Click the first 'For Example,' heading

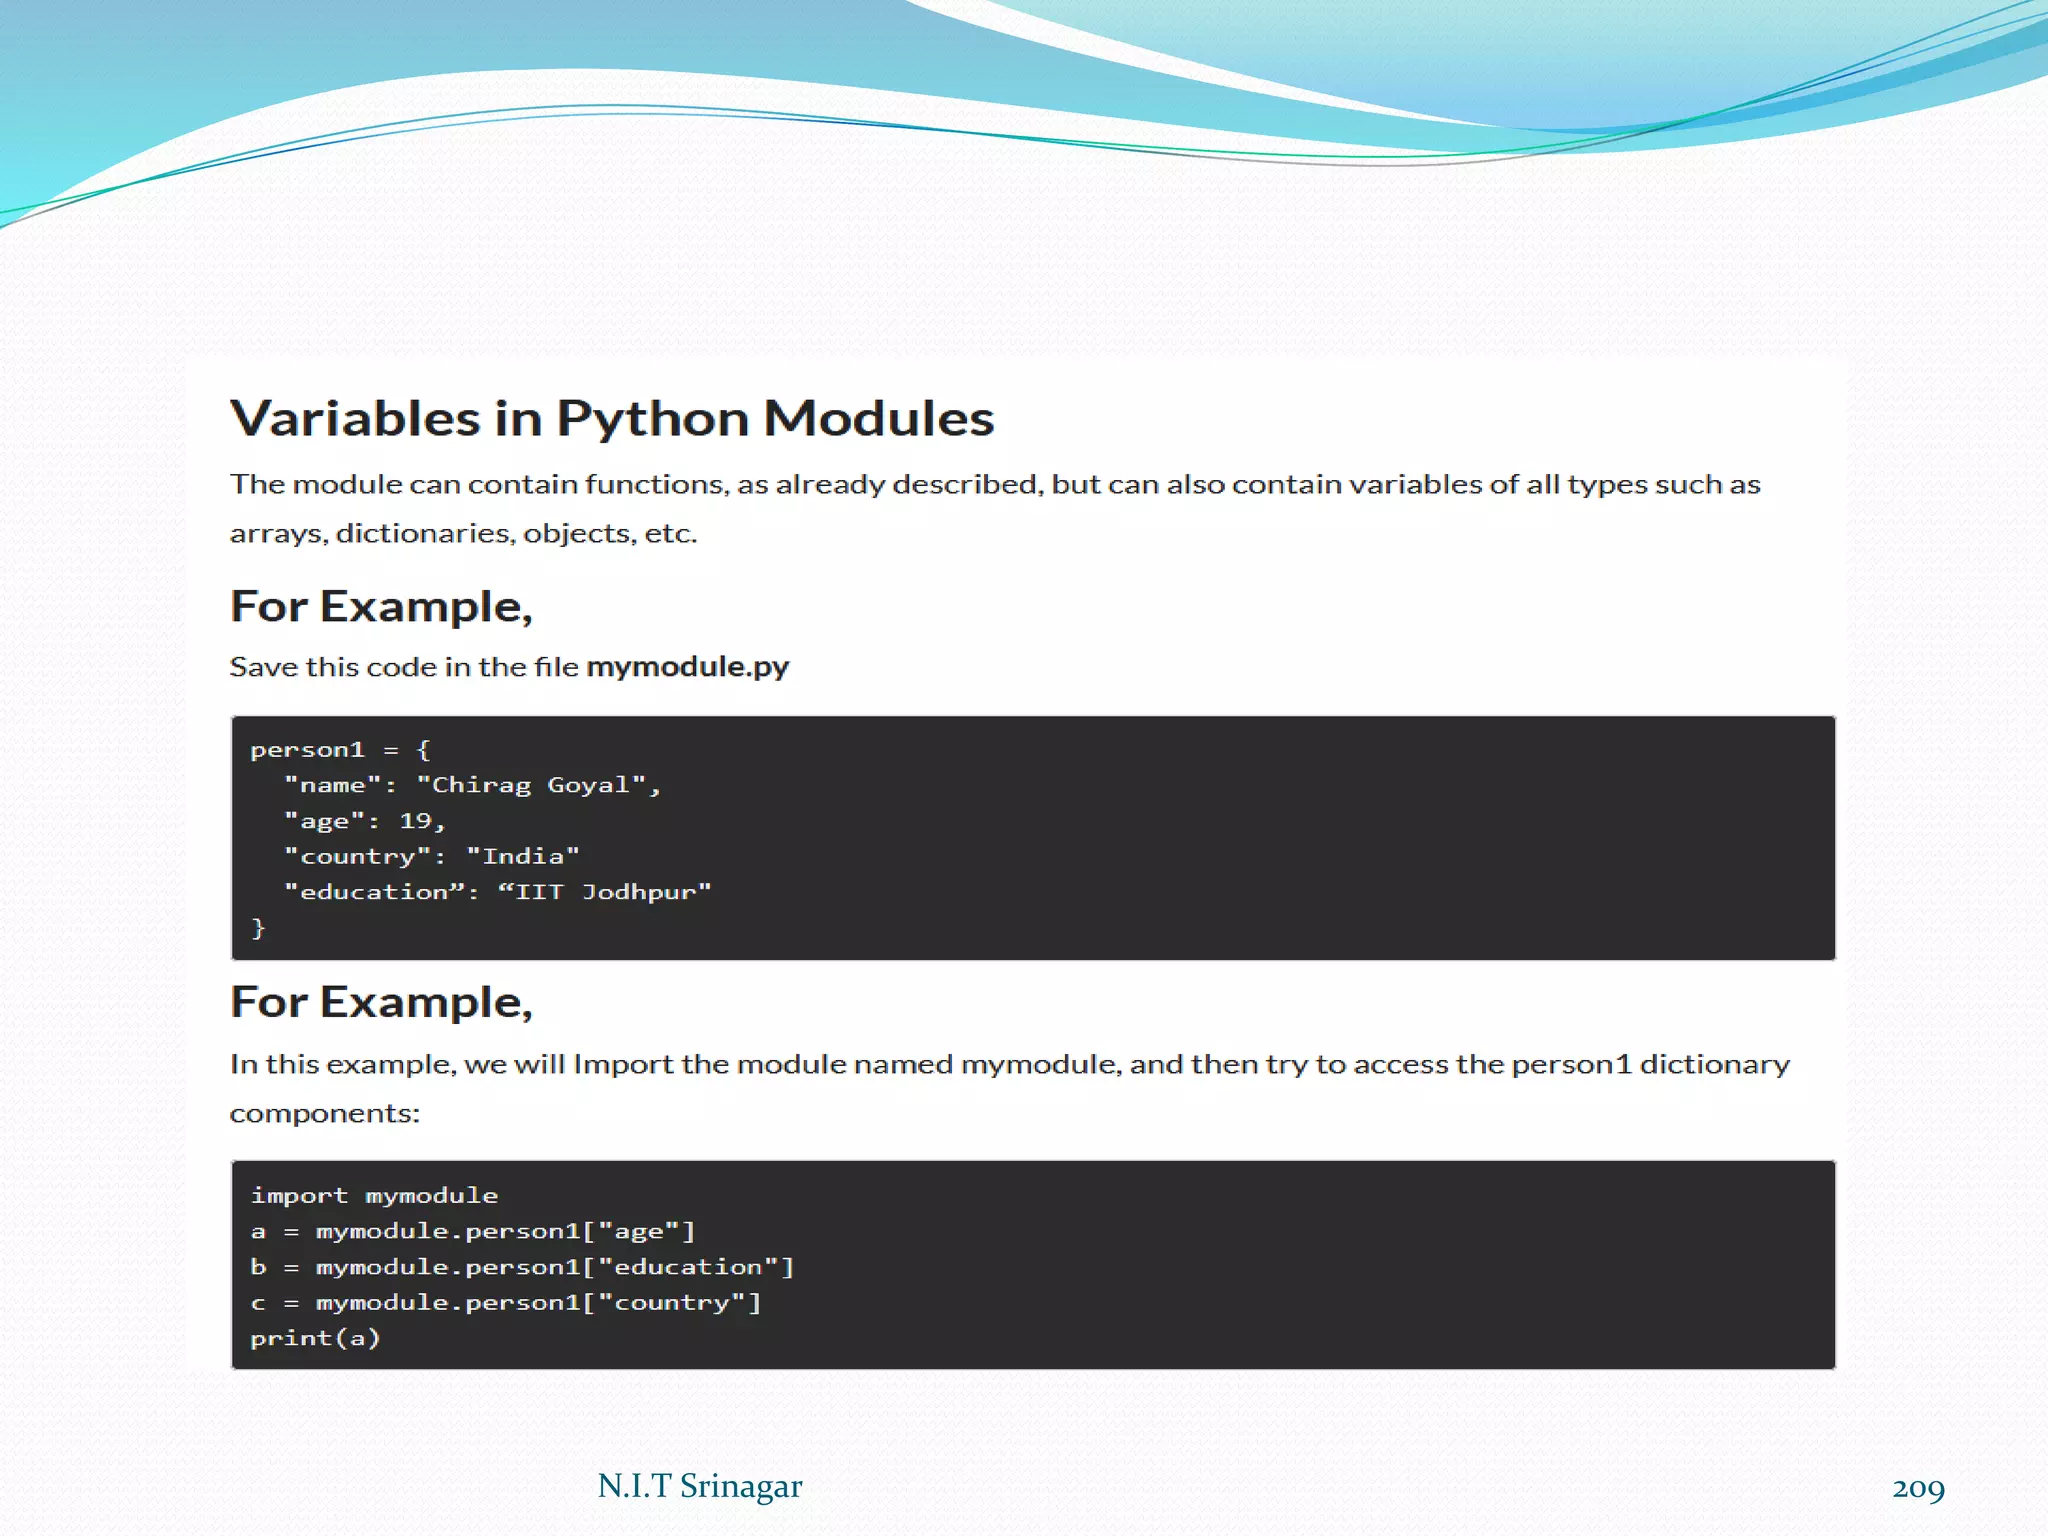click(x=381, y=606)
